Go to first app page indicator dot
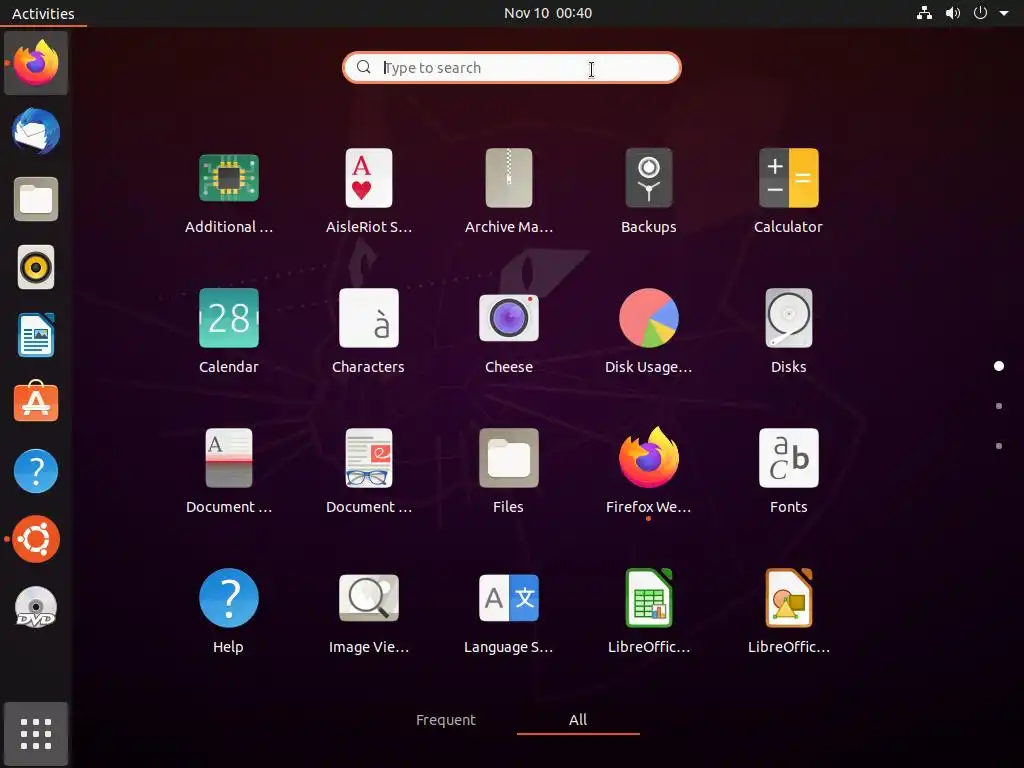The width and height of the screenshot is (1024, 768). (x=999, y=366)
